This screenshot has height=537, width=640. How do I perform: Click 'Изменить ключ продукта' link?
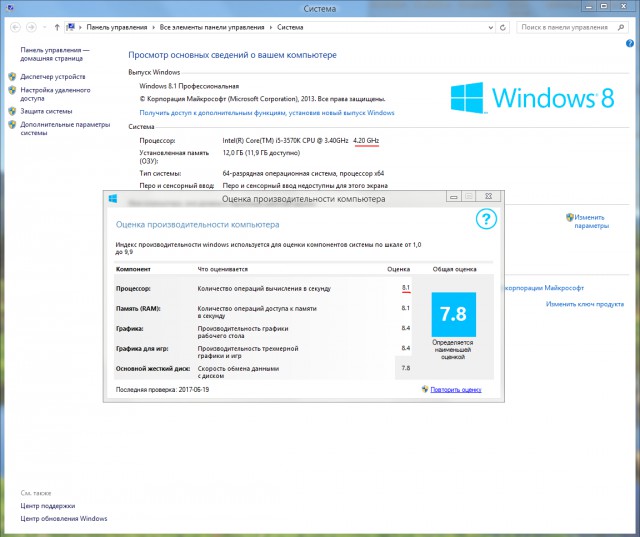click(585, 304)
